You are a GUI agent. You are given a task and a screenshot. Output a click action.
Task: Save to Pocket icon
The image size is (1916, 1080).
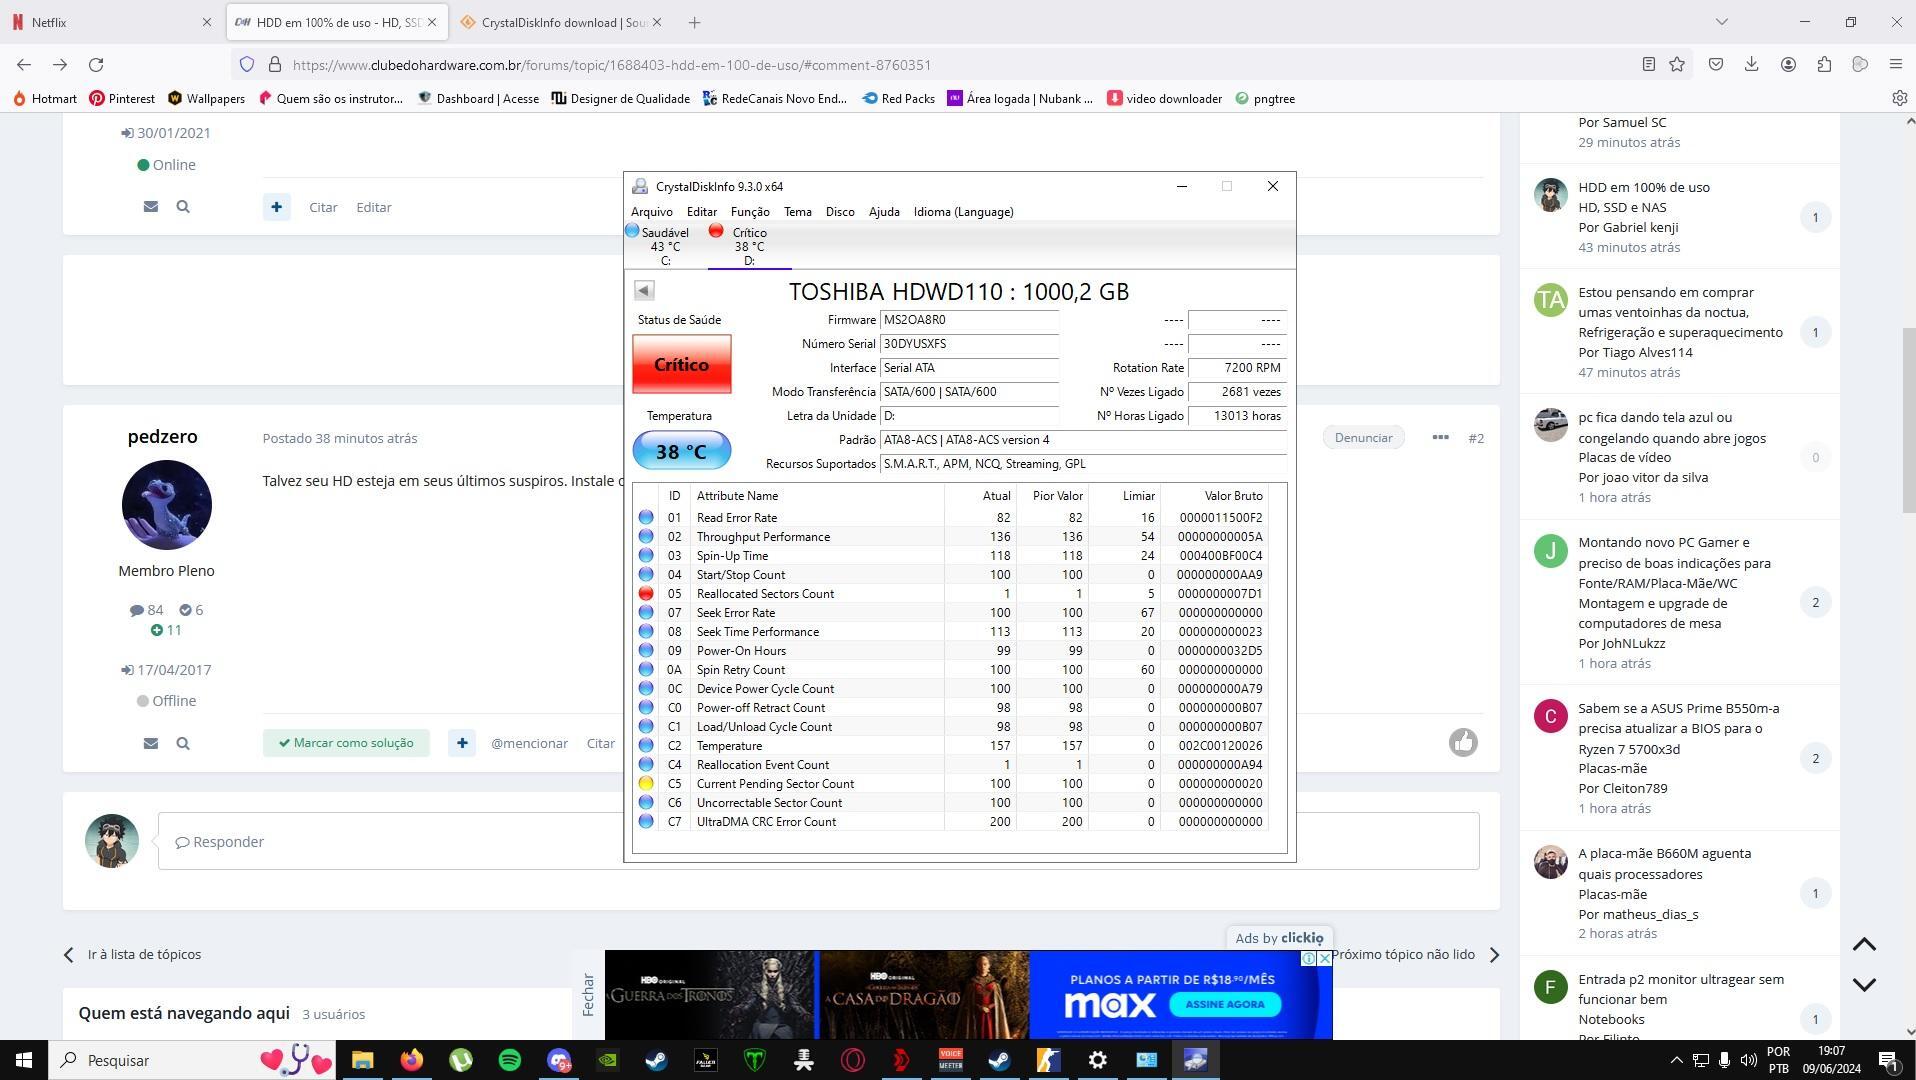[x=1716, y=64]
